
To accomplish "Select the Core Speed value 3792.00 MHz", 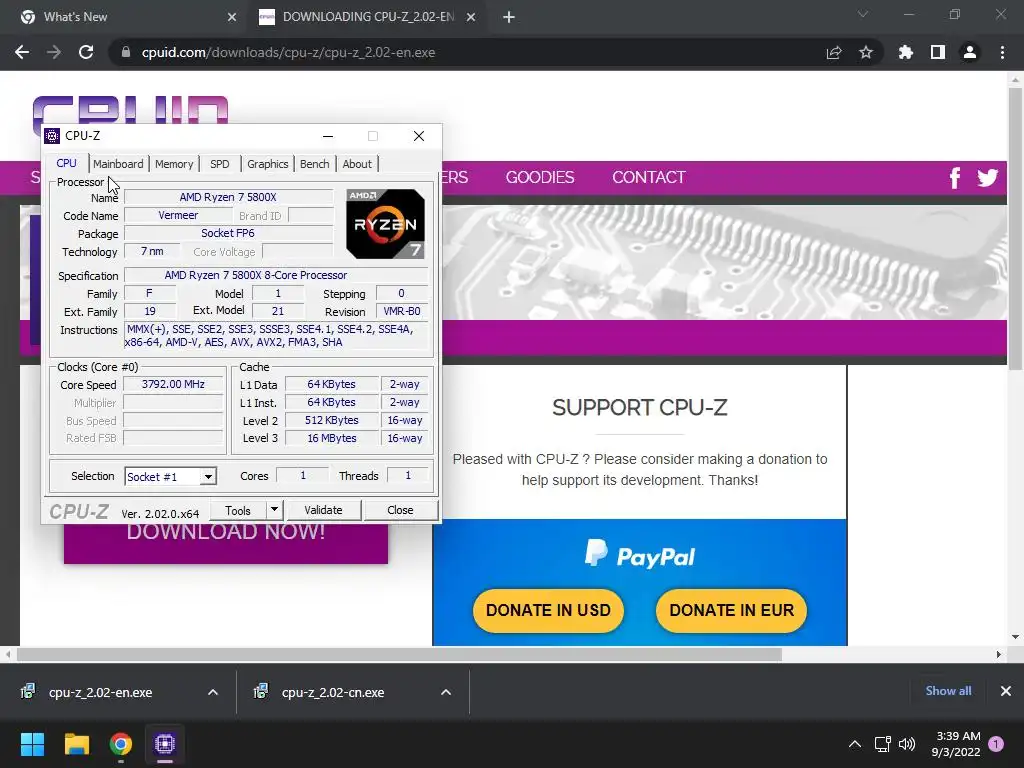I will (173, 385).
